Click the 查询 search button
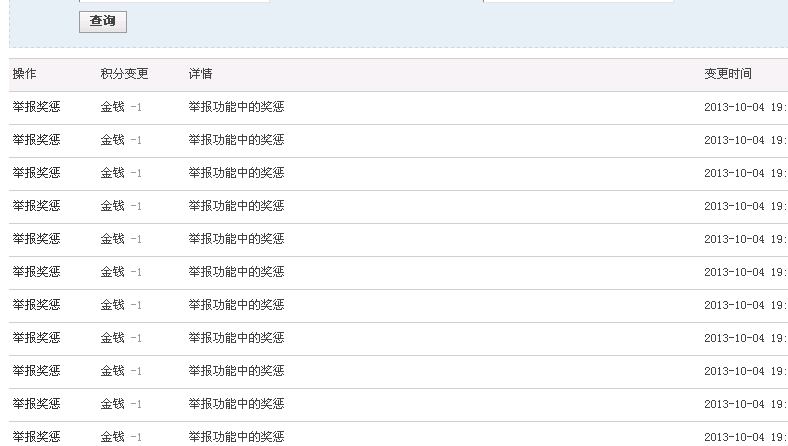 [103, 22]
